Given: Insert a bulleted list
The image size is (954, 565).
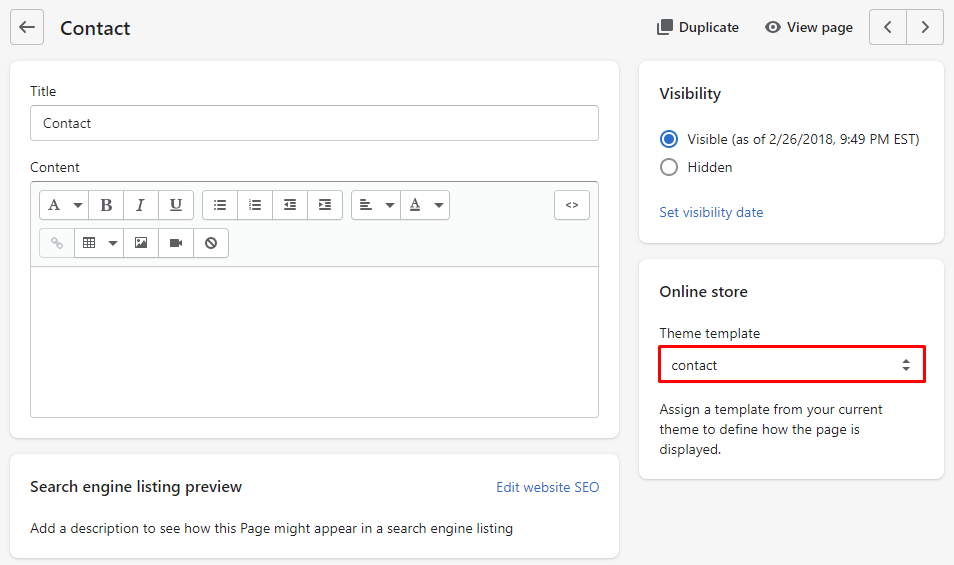Looking at the screenshot, I should pyautogui.click(x=220, y=205).
